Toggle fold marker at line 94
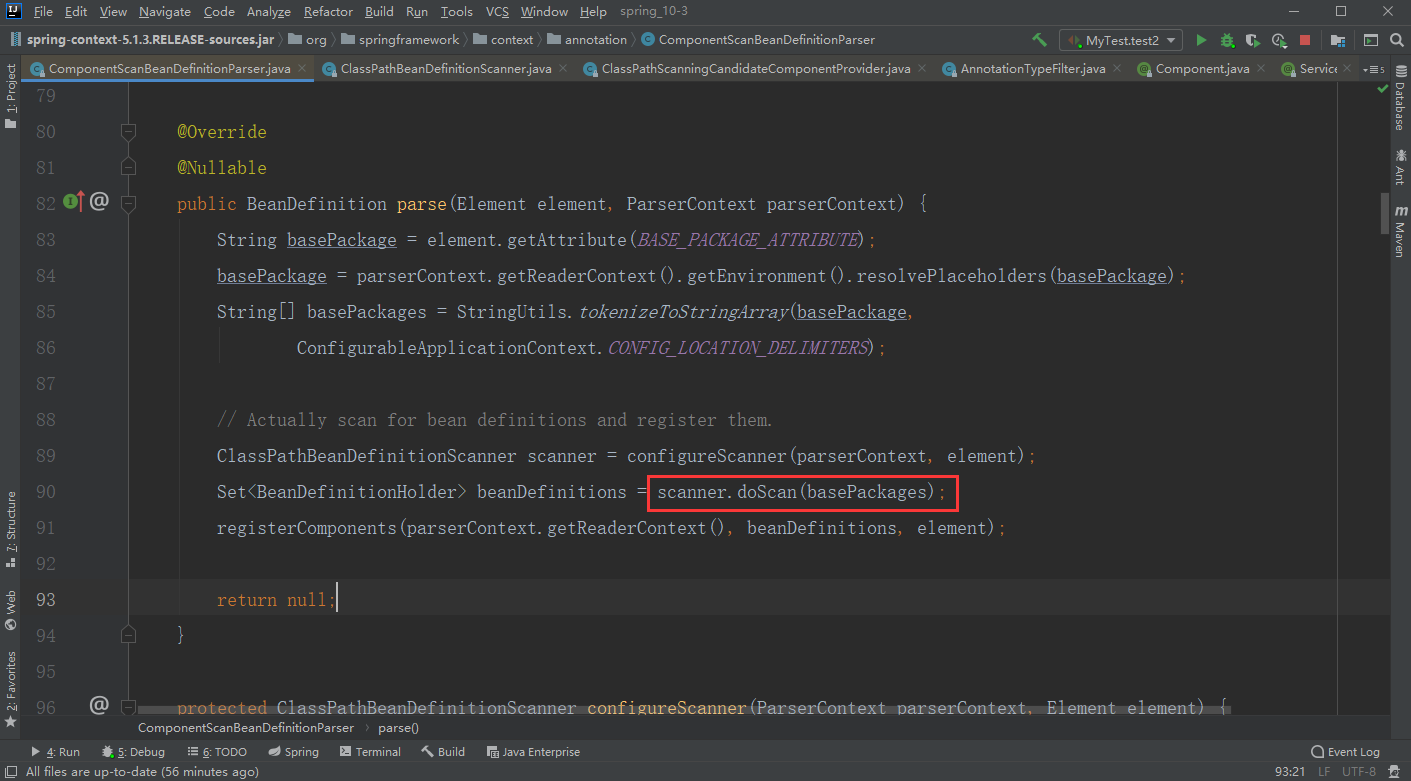This screenshot has width=1411, height=781. pyautogui.click(x=128, y=634)
